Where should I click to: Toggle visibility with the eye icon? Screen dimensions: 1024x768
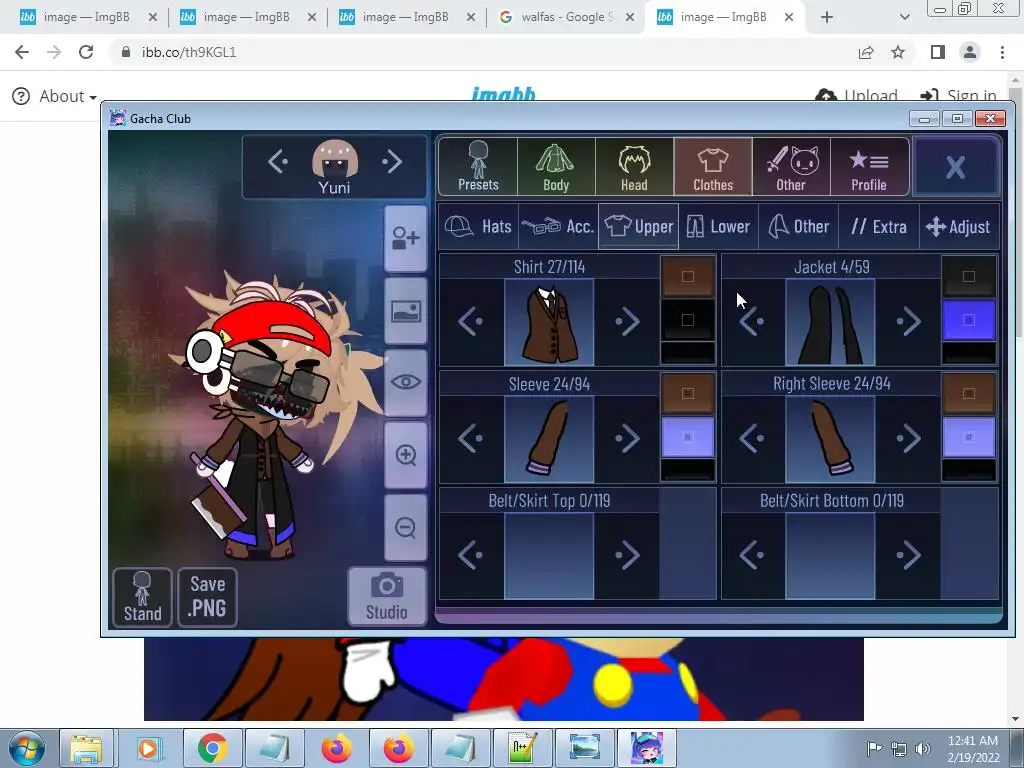[406, 383]
